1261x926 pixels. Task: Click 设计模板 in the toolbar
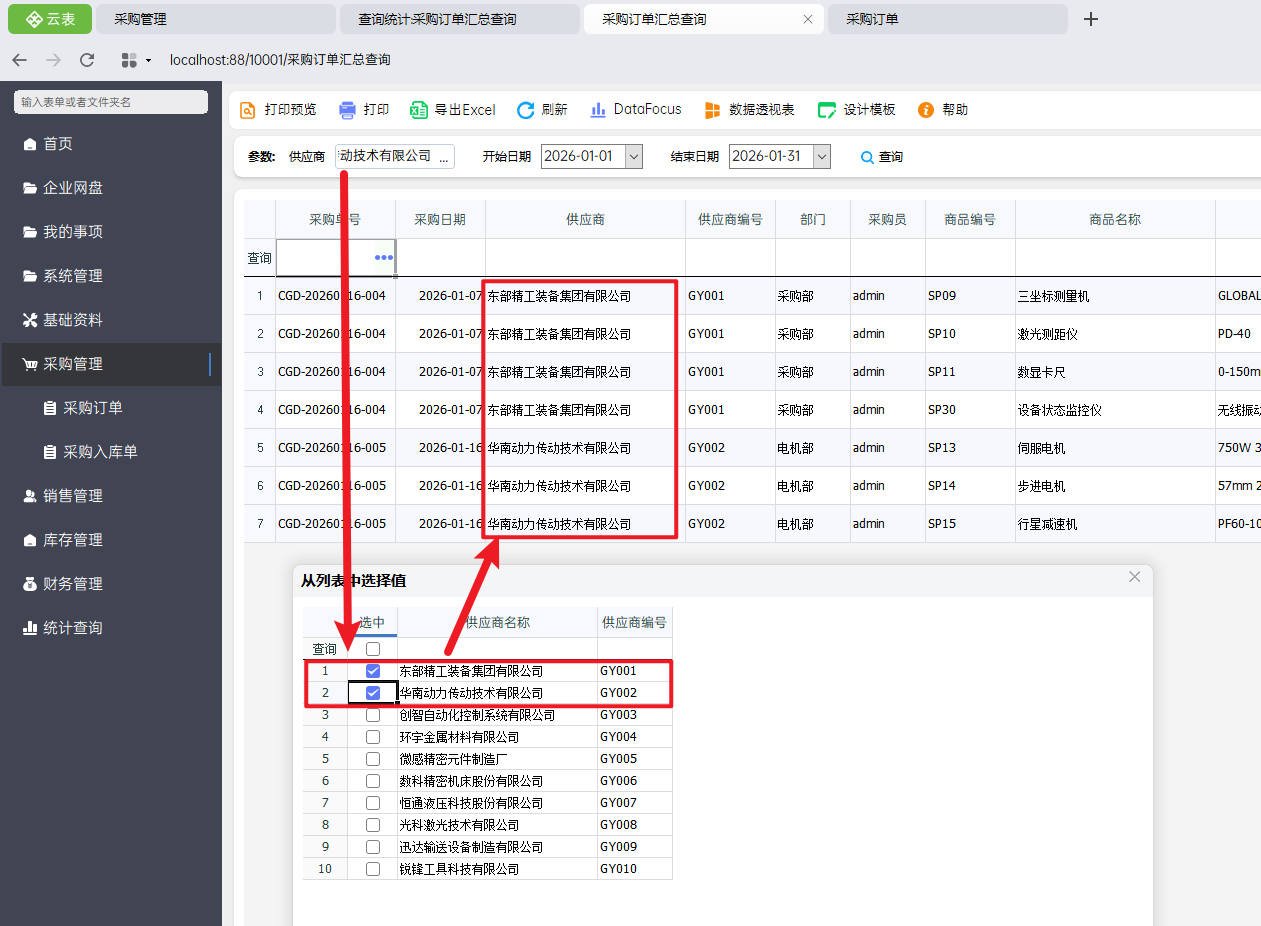coord(856,110)
